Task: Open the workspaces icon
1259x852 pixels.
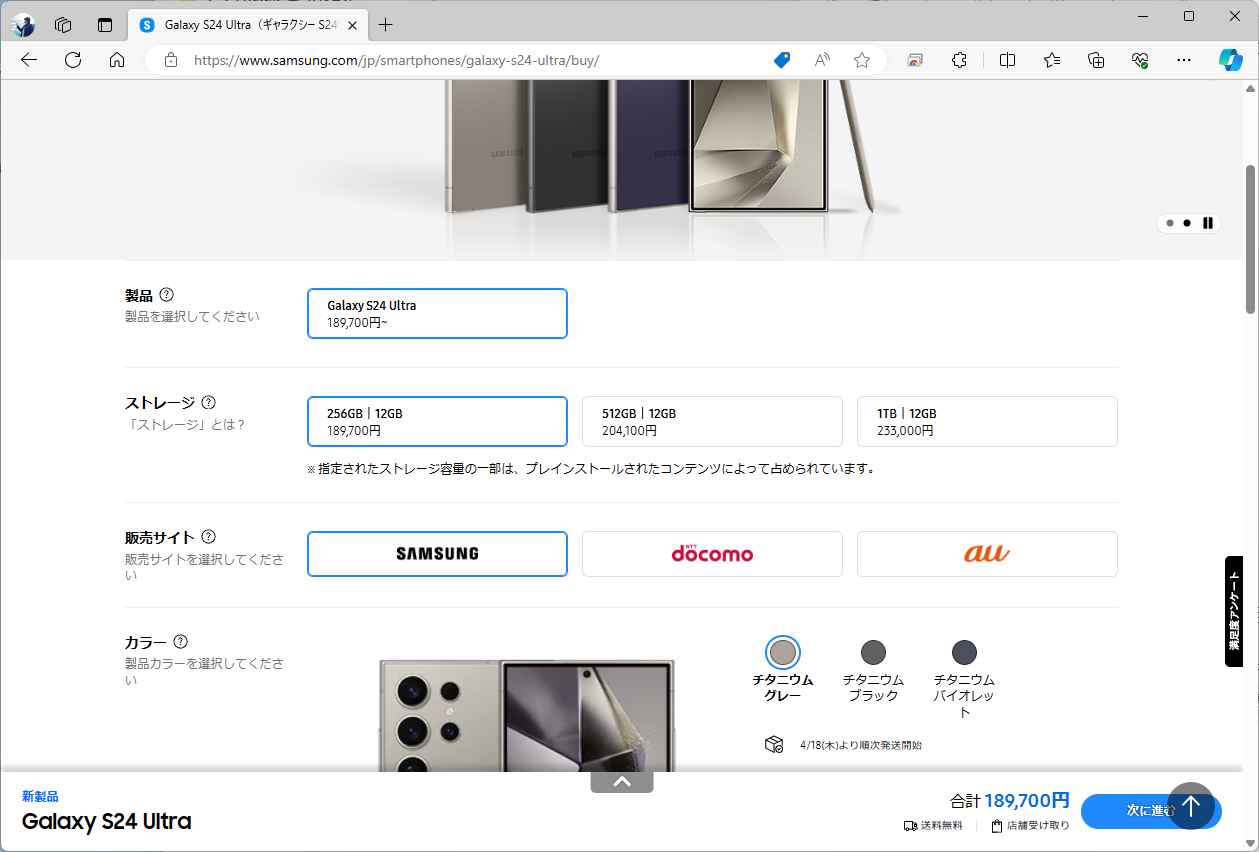Action: pyautogui.click(x=63, y=25)
